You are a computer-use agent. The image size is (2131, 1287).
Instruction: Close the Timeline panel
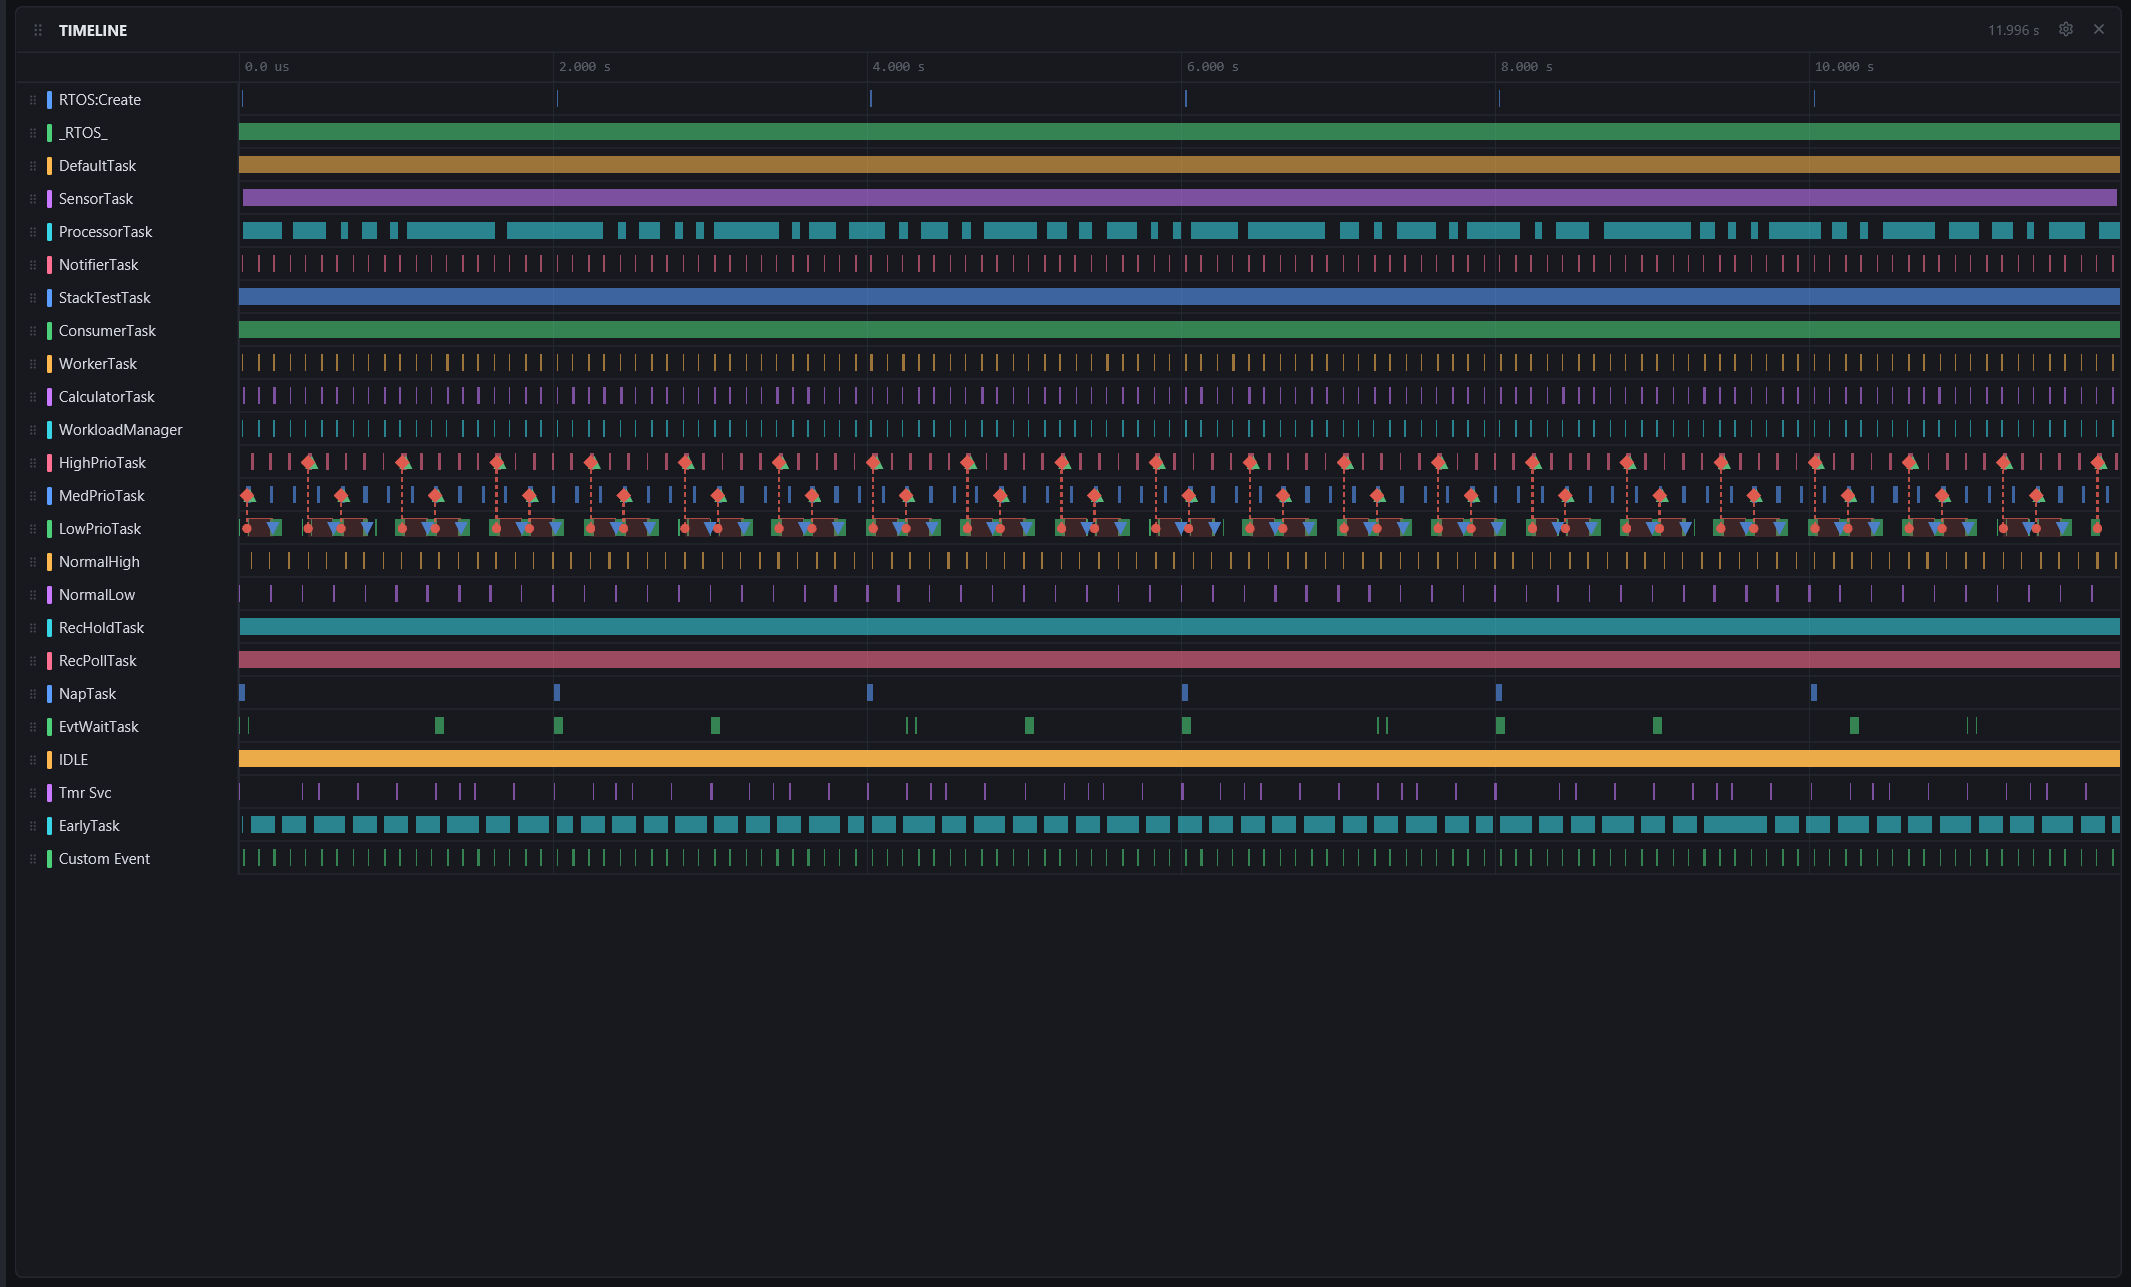2099,30
